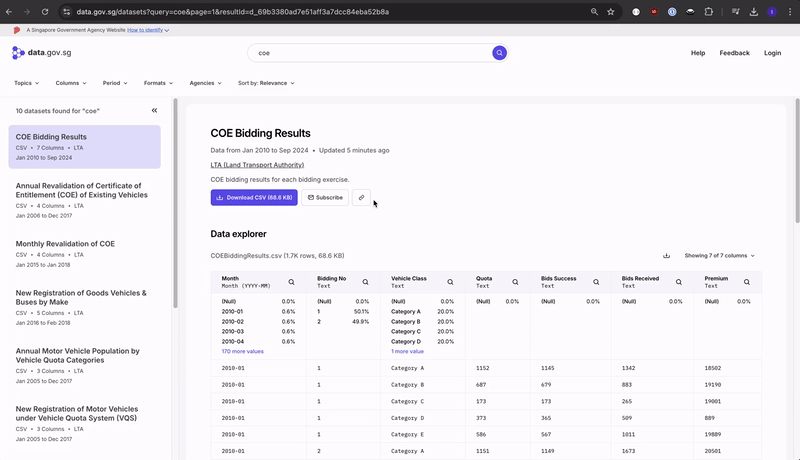Reload the page with refresh icon

pyautogui.click(x=45, y=12)
